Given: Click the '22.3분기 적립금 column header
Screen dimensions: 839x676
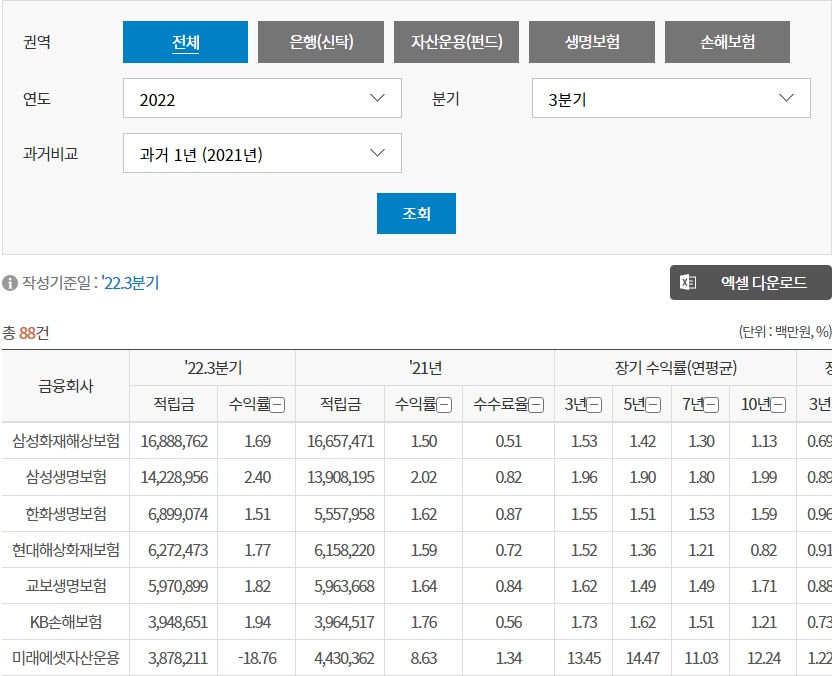Looking at the screenshot, I should point(174,404).
